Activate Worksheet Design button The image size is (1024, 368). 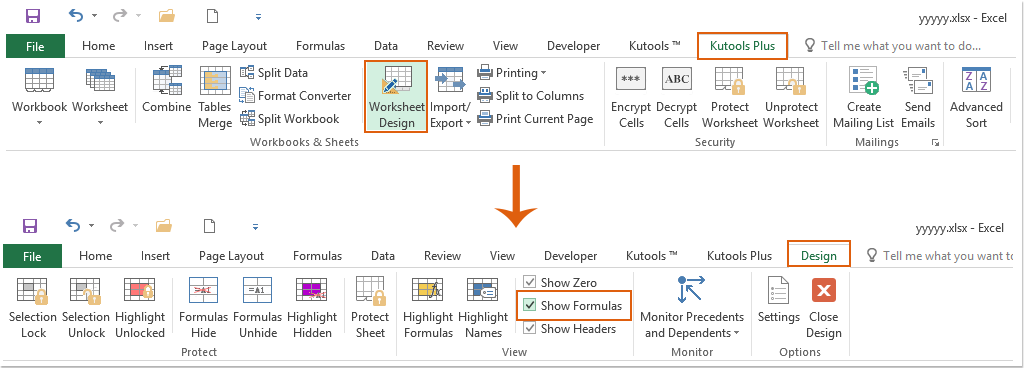tap(396, 97)
